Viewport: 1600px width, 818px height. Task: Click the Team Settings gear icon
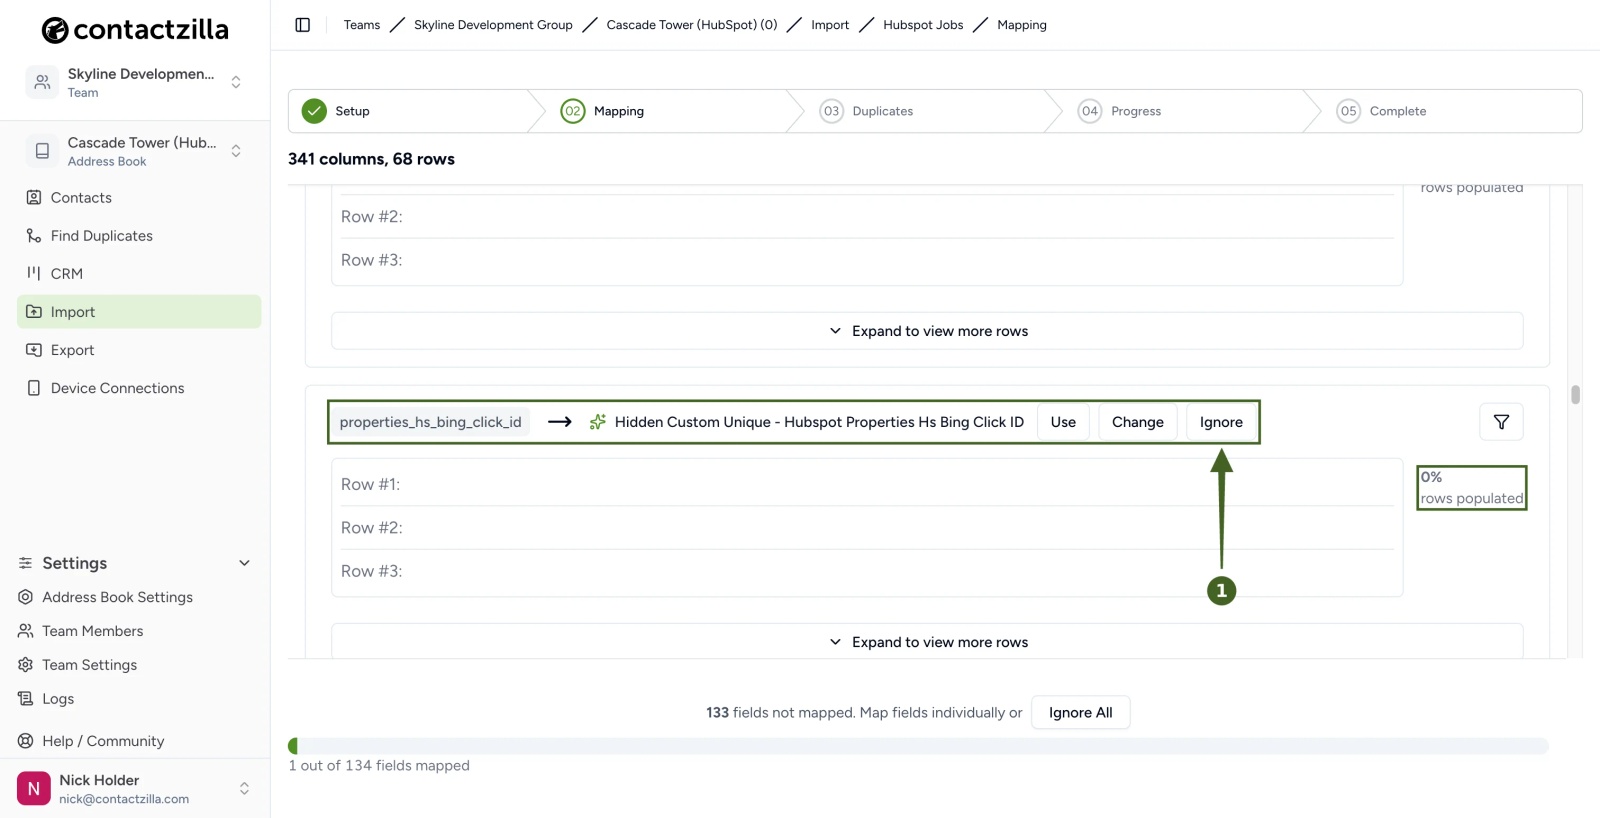(x=26, y=665)
